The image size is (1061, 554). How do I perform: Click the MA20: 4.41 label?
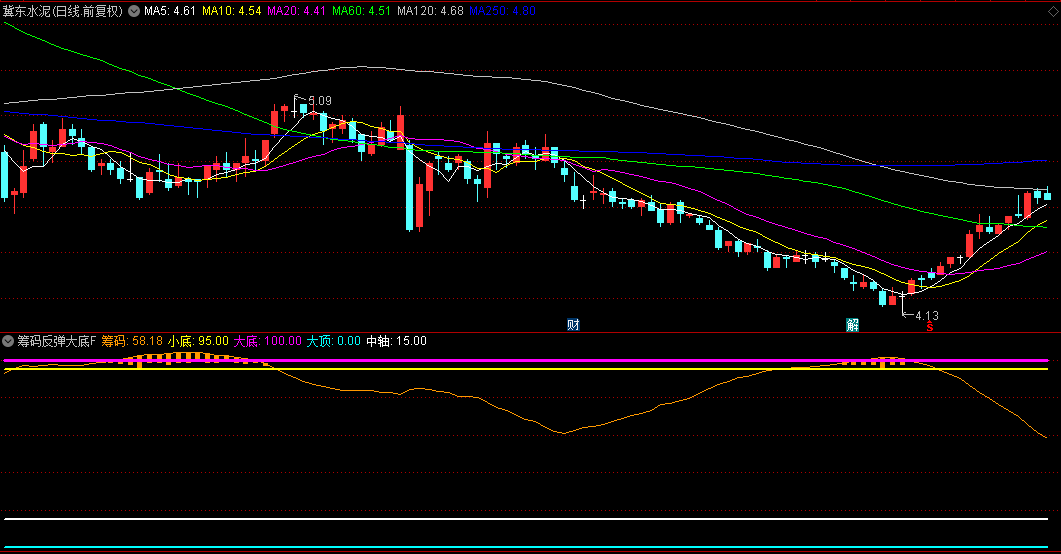click(x=296, y=11)
